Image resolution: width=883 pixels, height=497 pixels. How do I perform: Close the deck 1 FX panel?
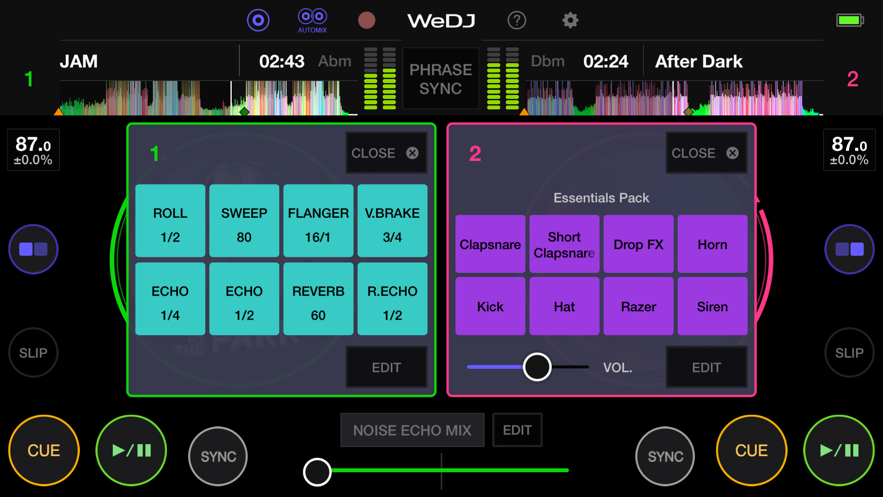click(386, 153)
